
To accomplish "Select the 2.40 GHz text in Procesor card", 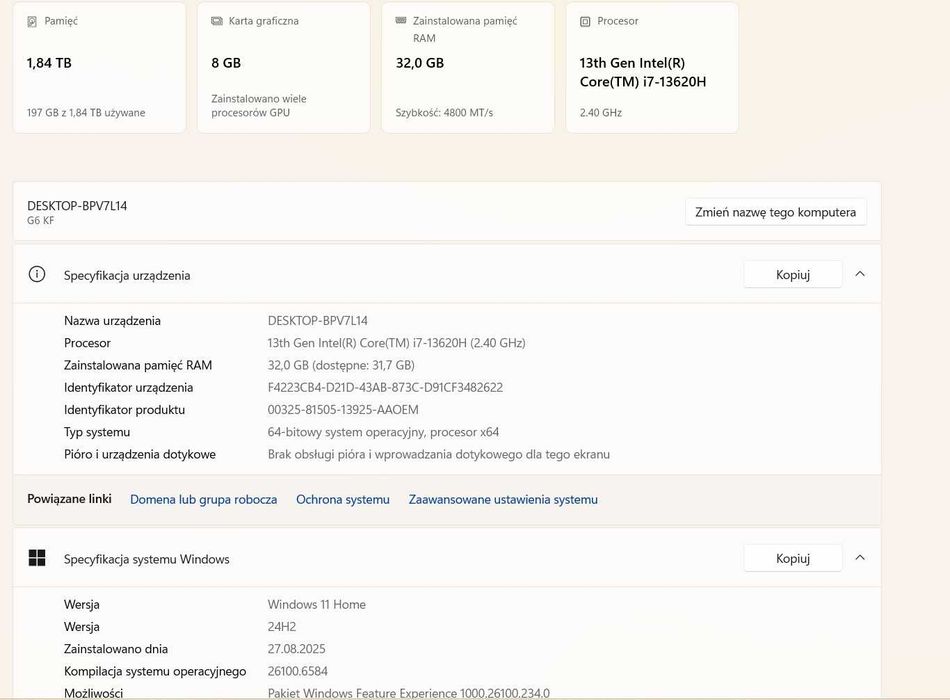I will point(600,113).
